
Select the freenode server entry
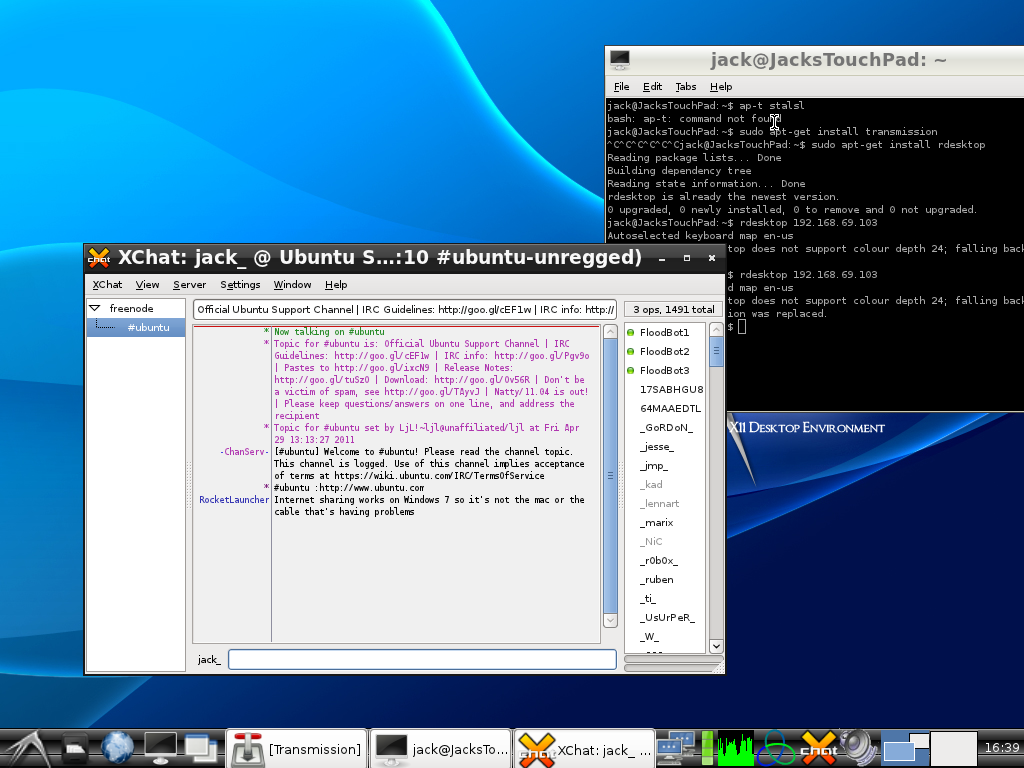pos(131,308)
